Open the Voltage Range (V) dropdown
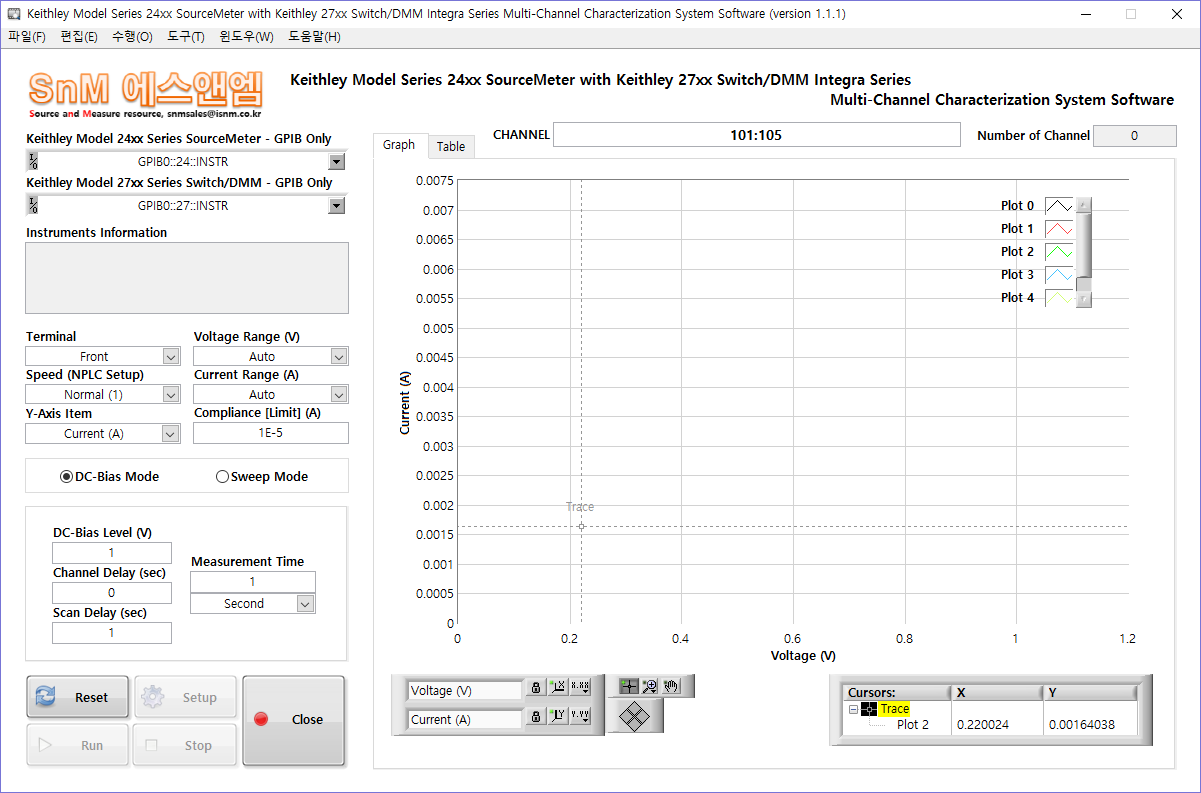The width and height of the screenshot is (1201, 793). 339,356
